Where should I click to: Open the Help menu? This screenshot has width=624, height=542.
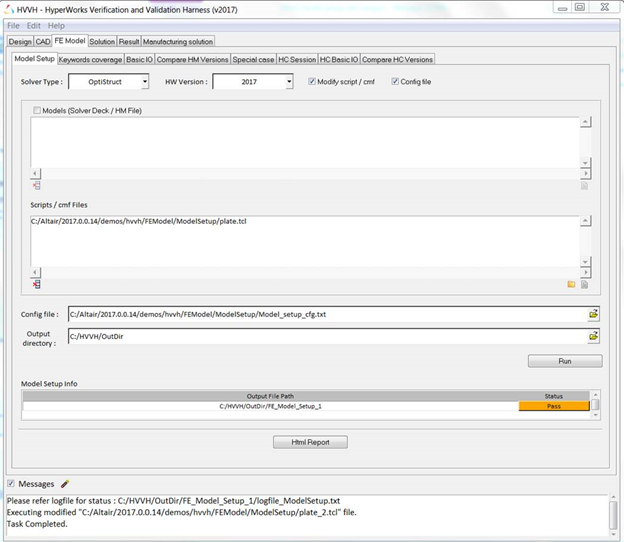pos(56,26)
